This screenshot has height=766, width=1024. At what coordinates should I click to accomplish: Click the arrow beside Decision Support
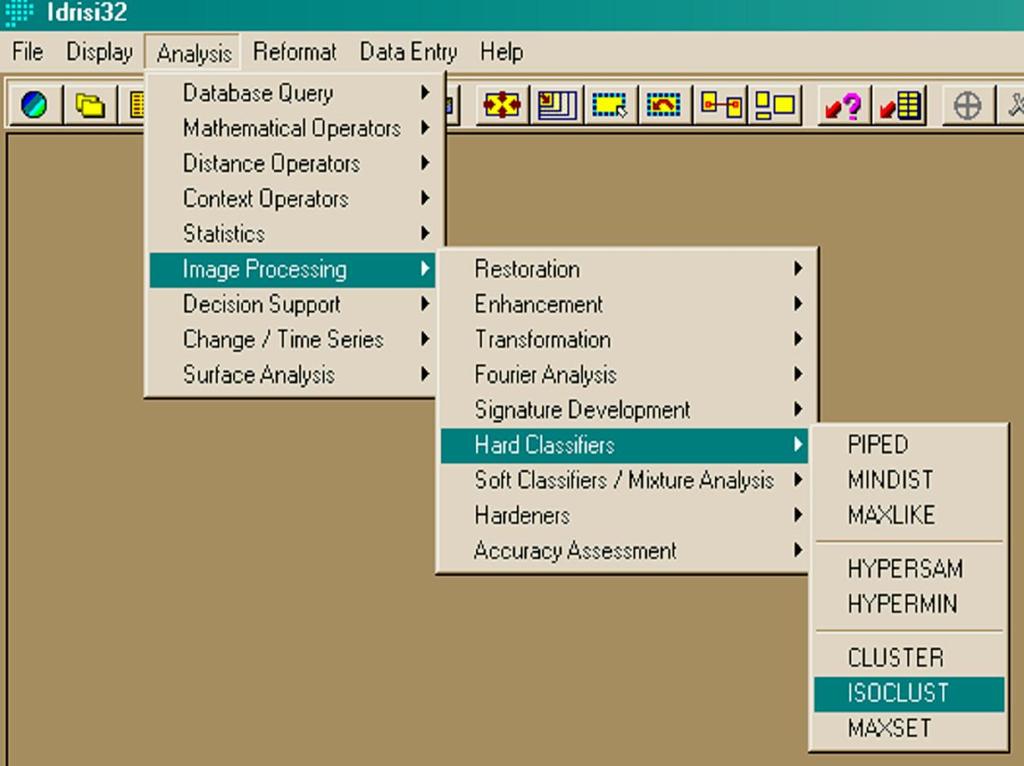tap(425, 304)
